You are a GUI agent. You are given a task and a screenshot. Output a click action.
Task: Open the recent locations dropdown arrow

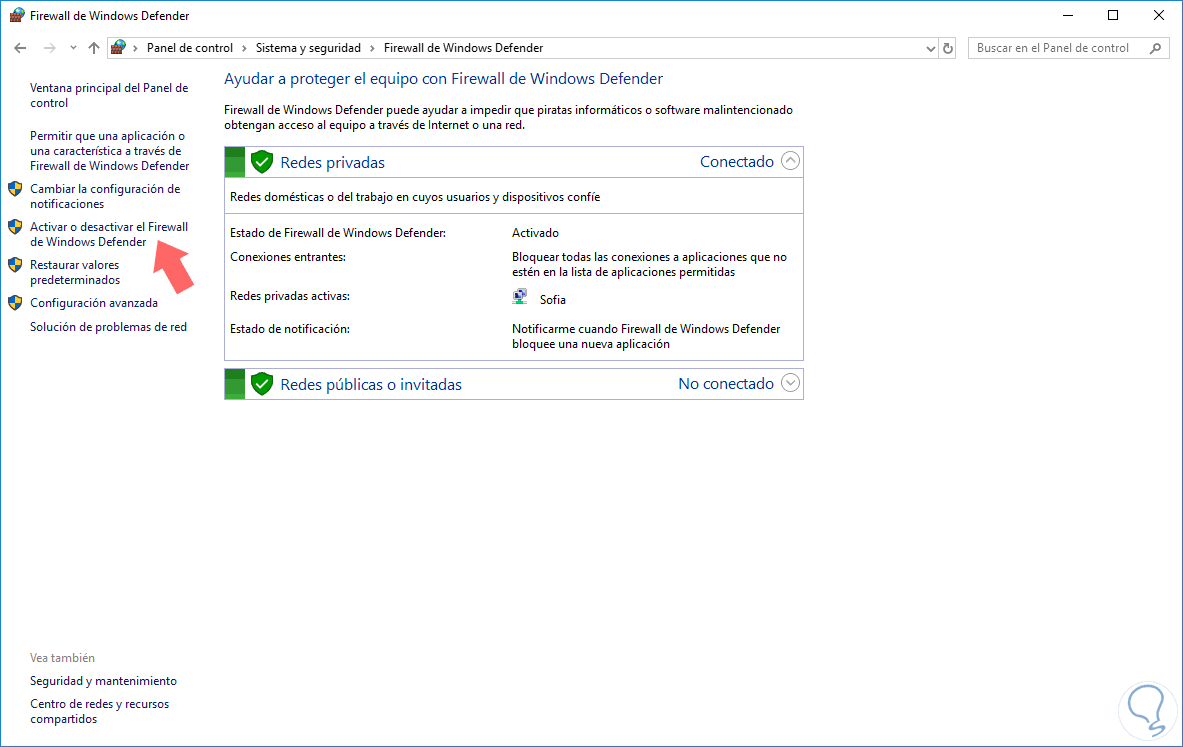pos(73,48)
